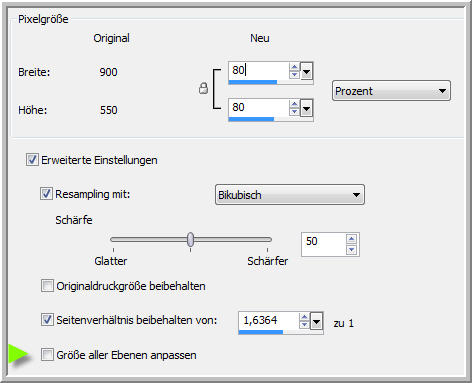Open the Bikubisch resampling dropdown
Screen dimensions: 472x383
coord(290,195)
